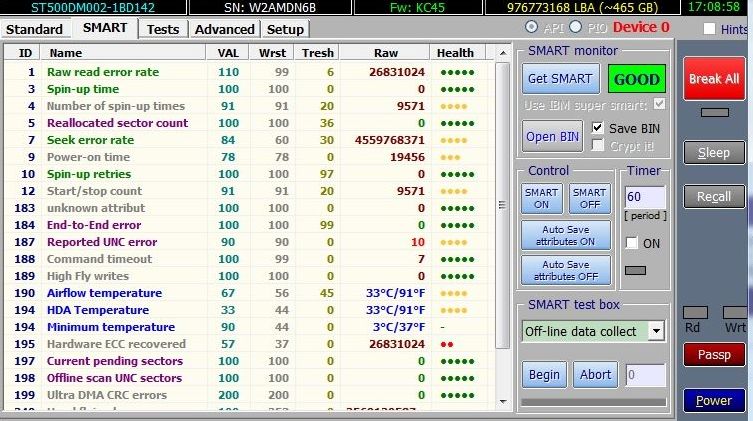This screenshot has height=421, width=753.
Task: Click the table scroll up arrow
Action: point(502,53)
